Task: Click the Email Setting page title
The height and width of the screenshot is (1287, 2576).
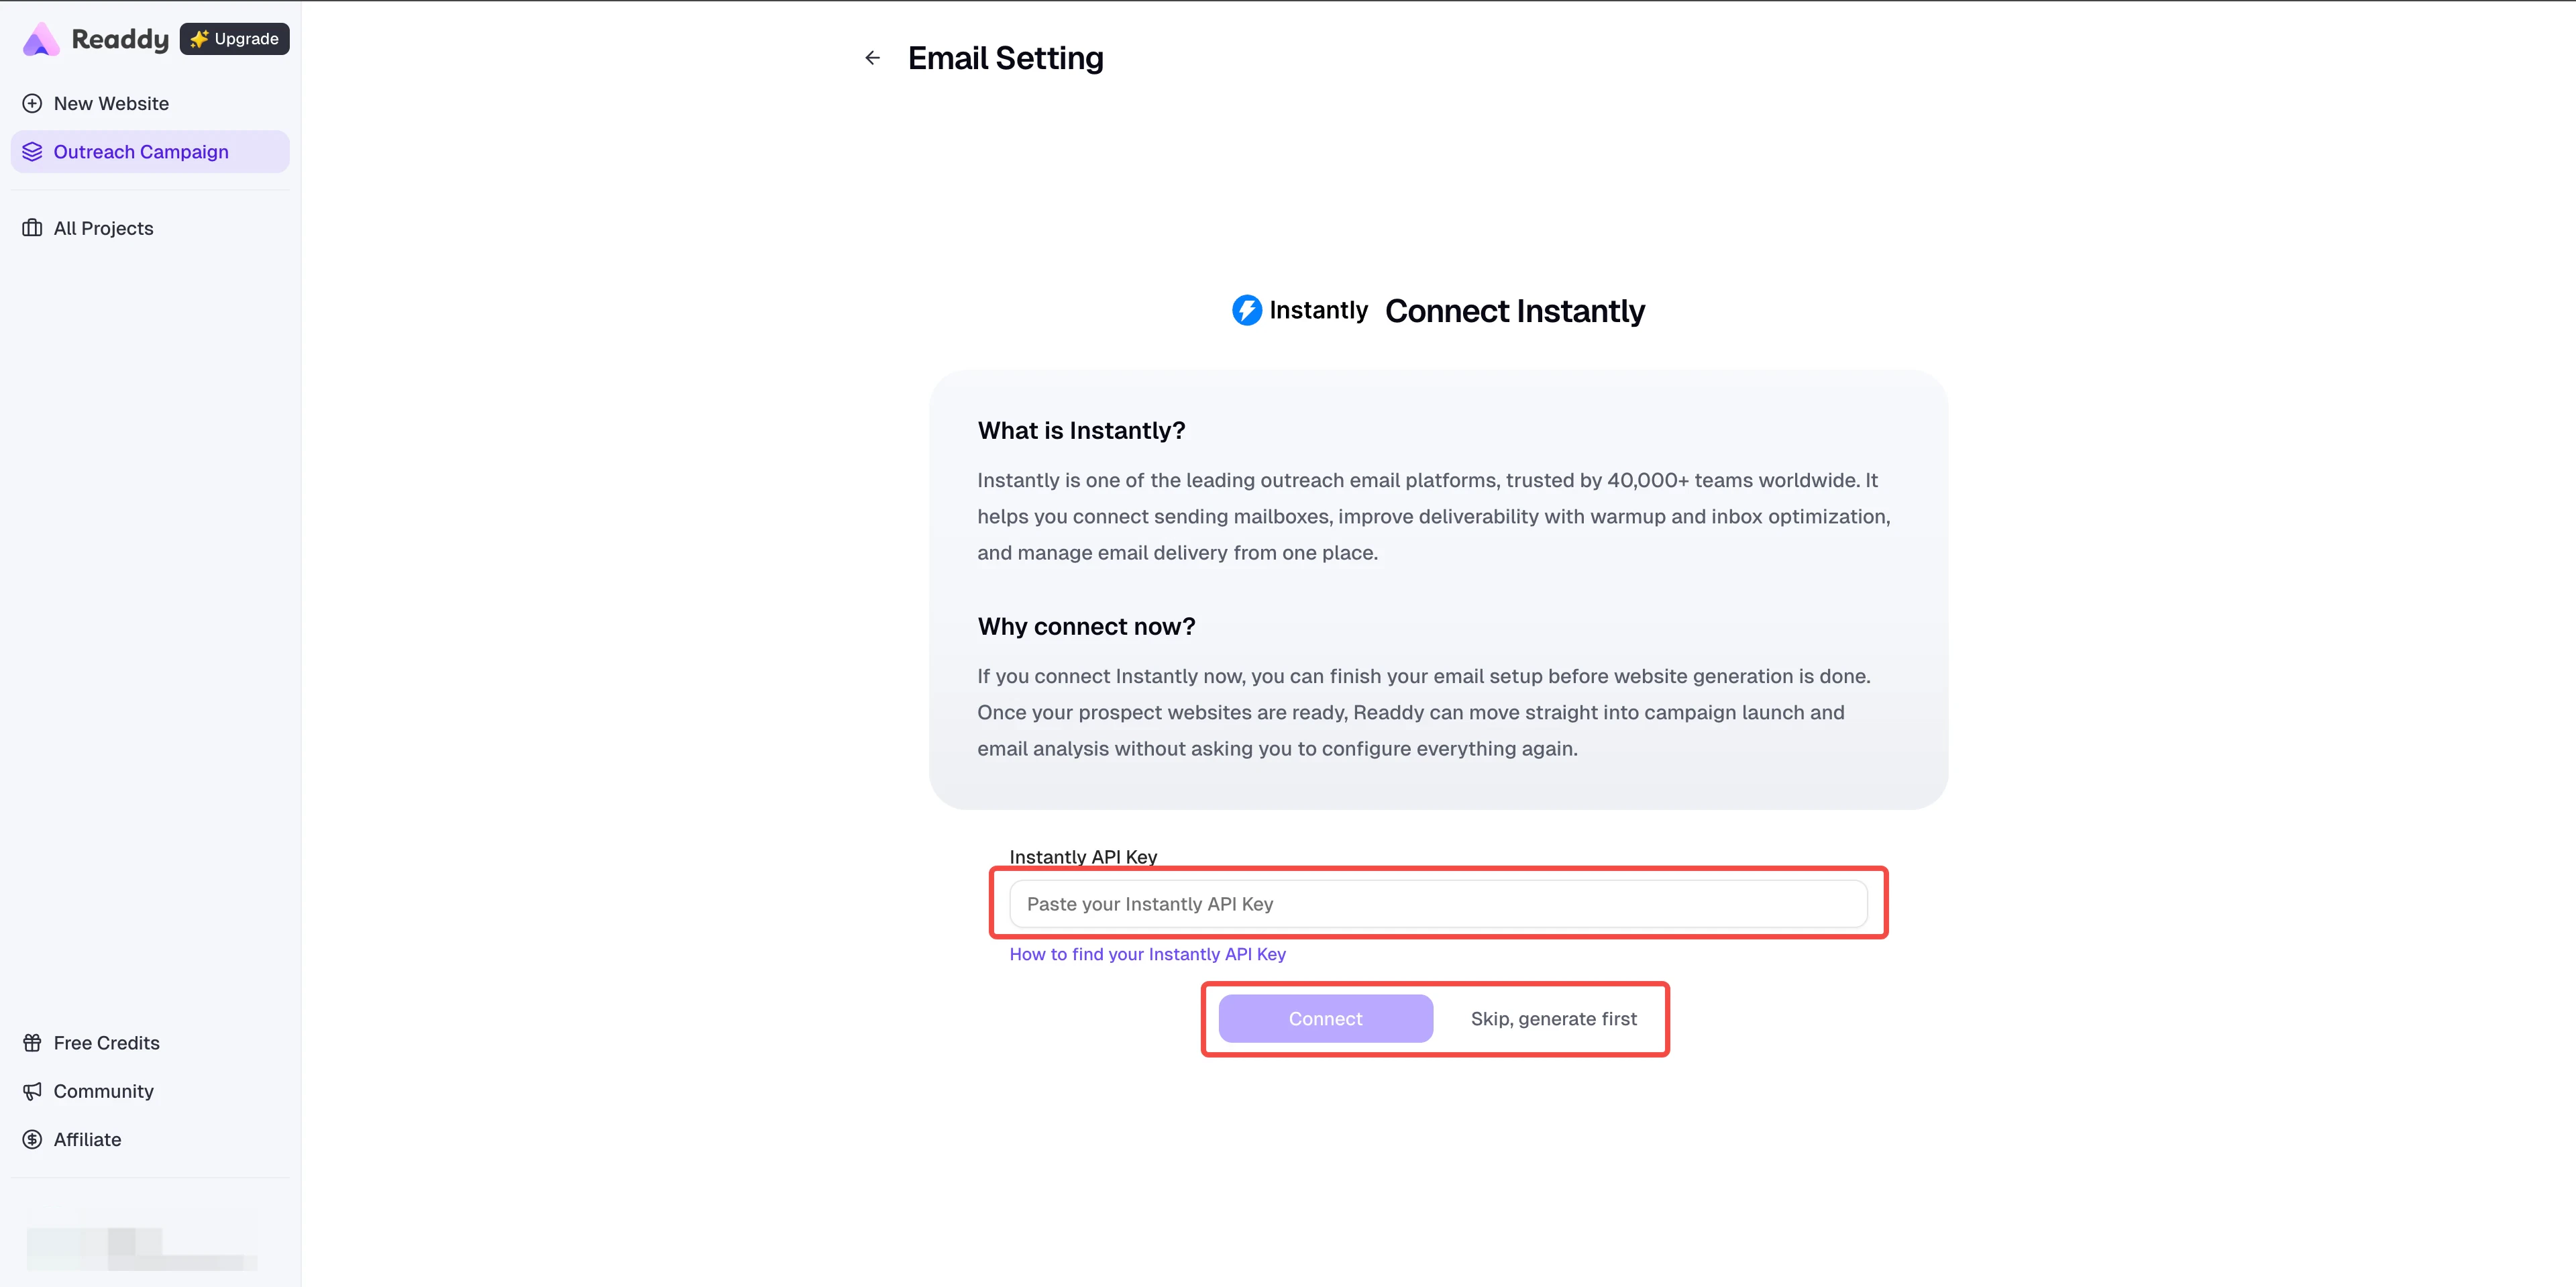Action: tap(1005, 57)
